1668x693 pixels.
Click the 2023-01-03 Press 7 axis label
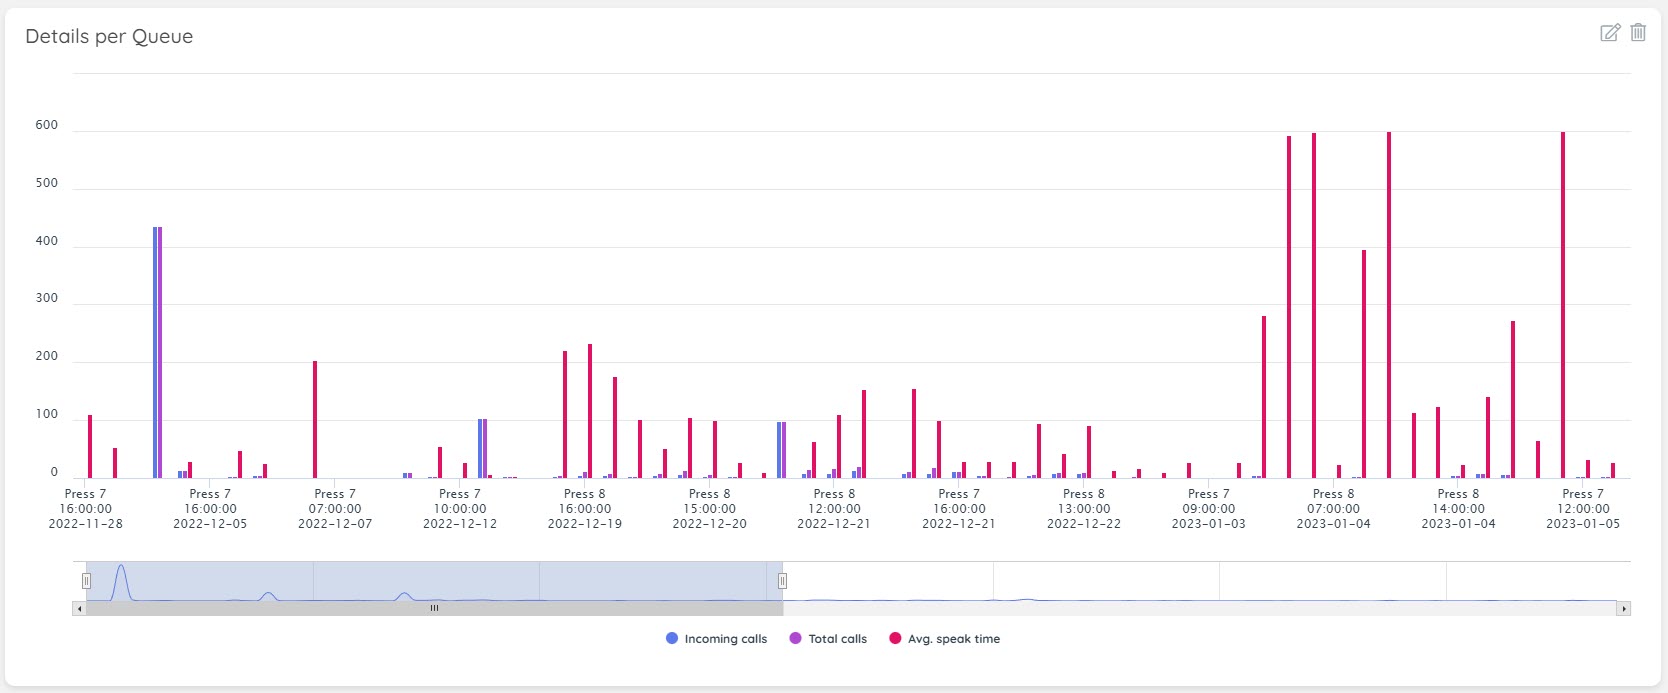pyautogui.click(x=1209, y=508)
